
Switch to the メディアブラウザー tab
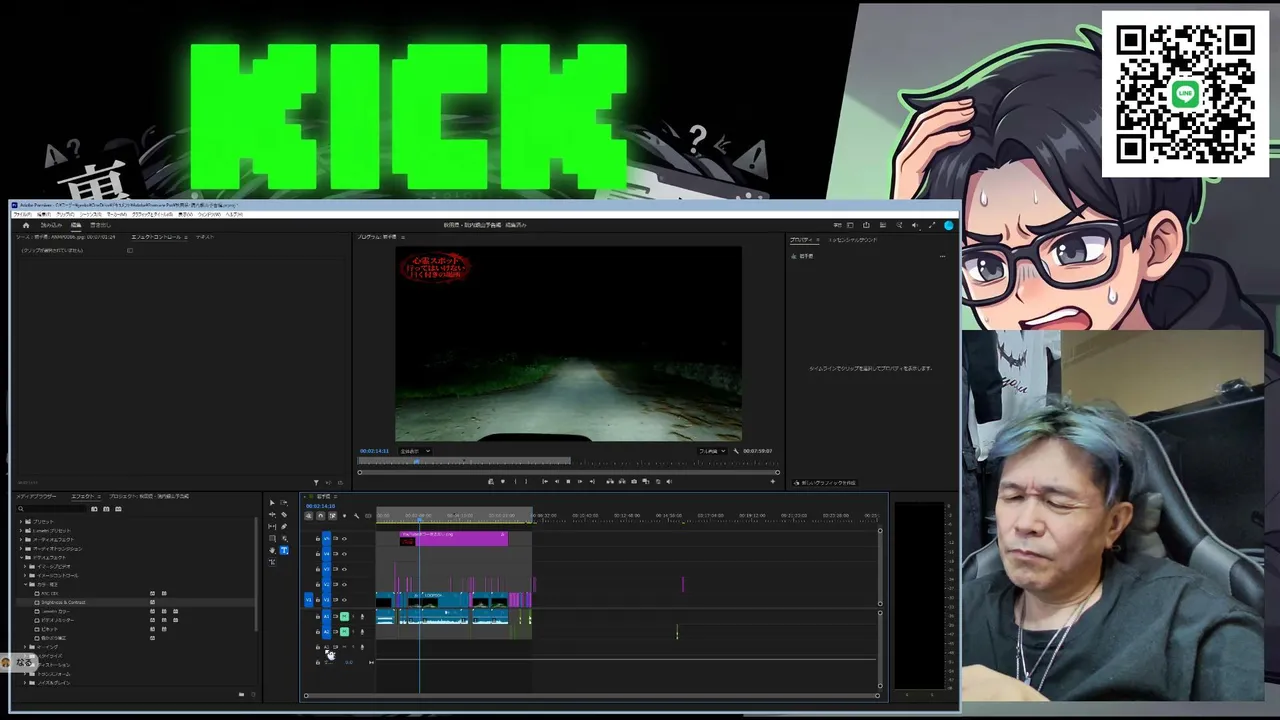click(36, 496)
